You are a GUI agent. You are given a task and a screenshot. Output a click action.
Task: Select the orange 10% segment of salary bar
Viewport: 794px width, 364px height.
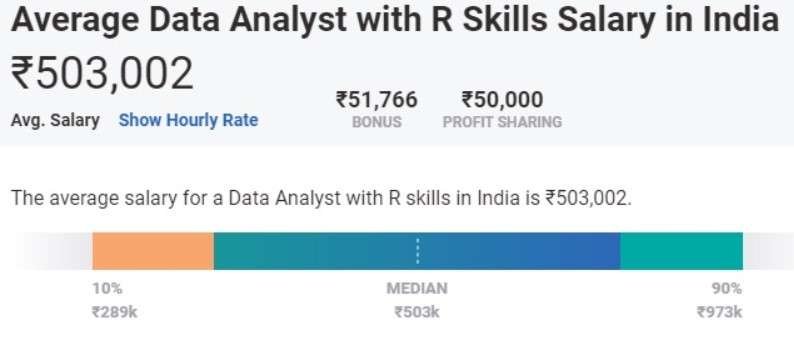coord(153,251)
